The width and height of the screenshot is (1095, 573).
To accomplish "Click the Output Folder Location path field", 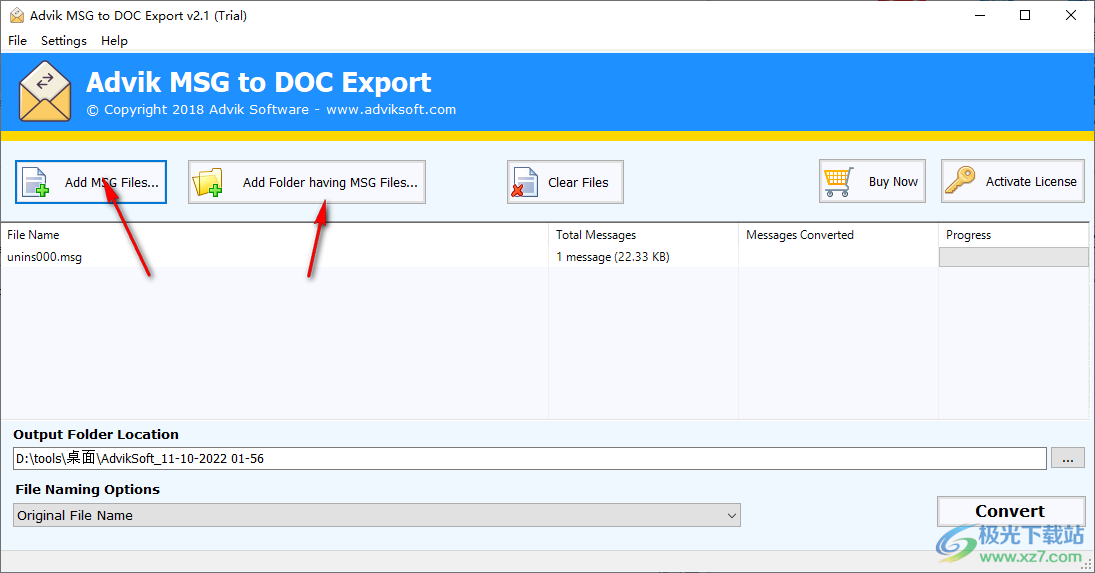I will pyautogui.click(x=529, y=459).
